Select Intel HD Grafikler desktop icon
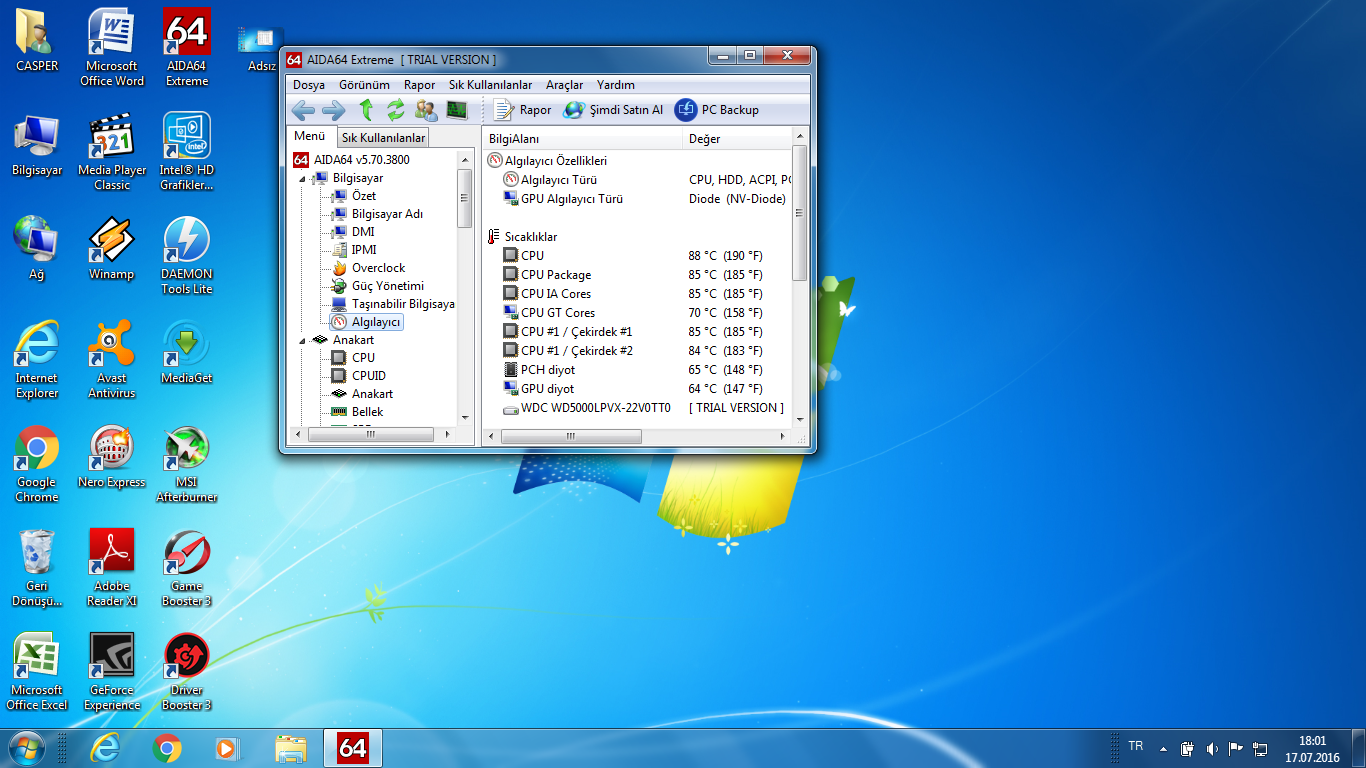 [x=187, y=152]
